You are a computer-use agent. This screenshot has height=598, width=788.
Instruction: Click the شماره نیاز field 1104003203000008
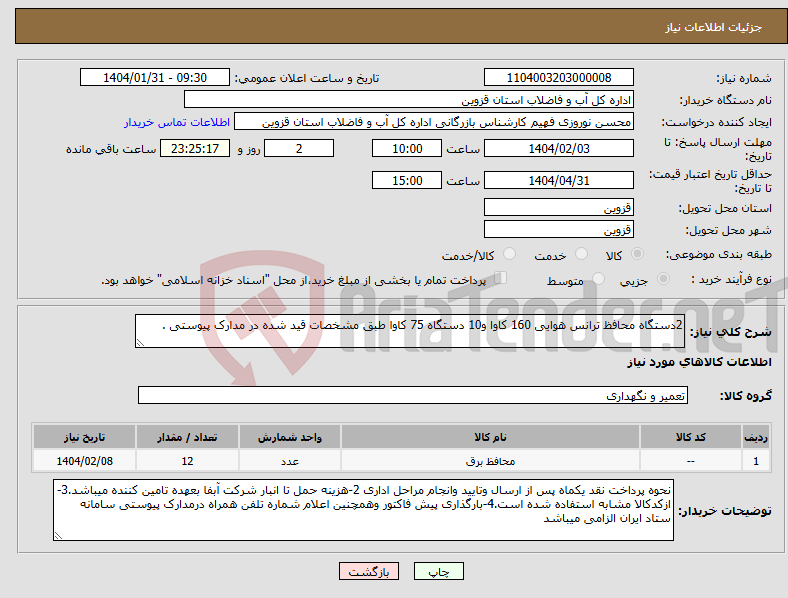(x=559, y=77)
